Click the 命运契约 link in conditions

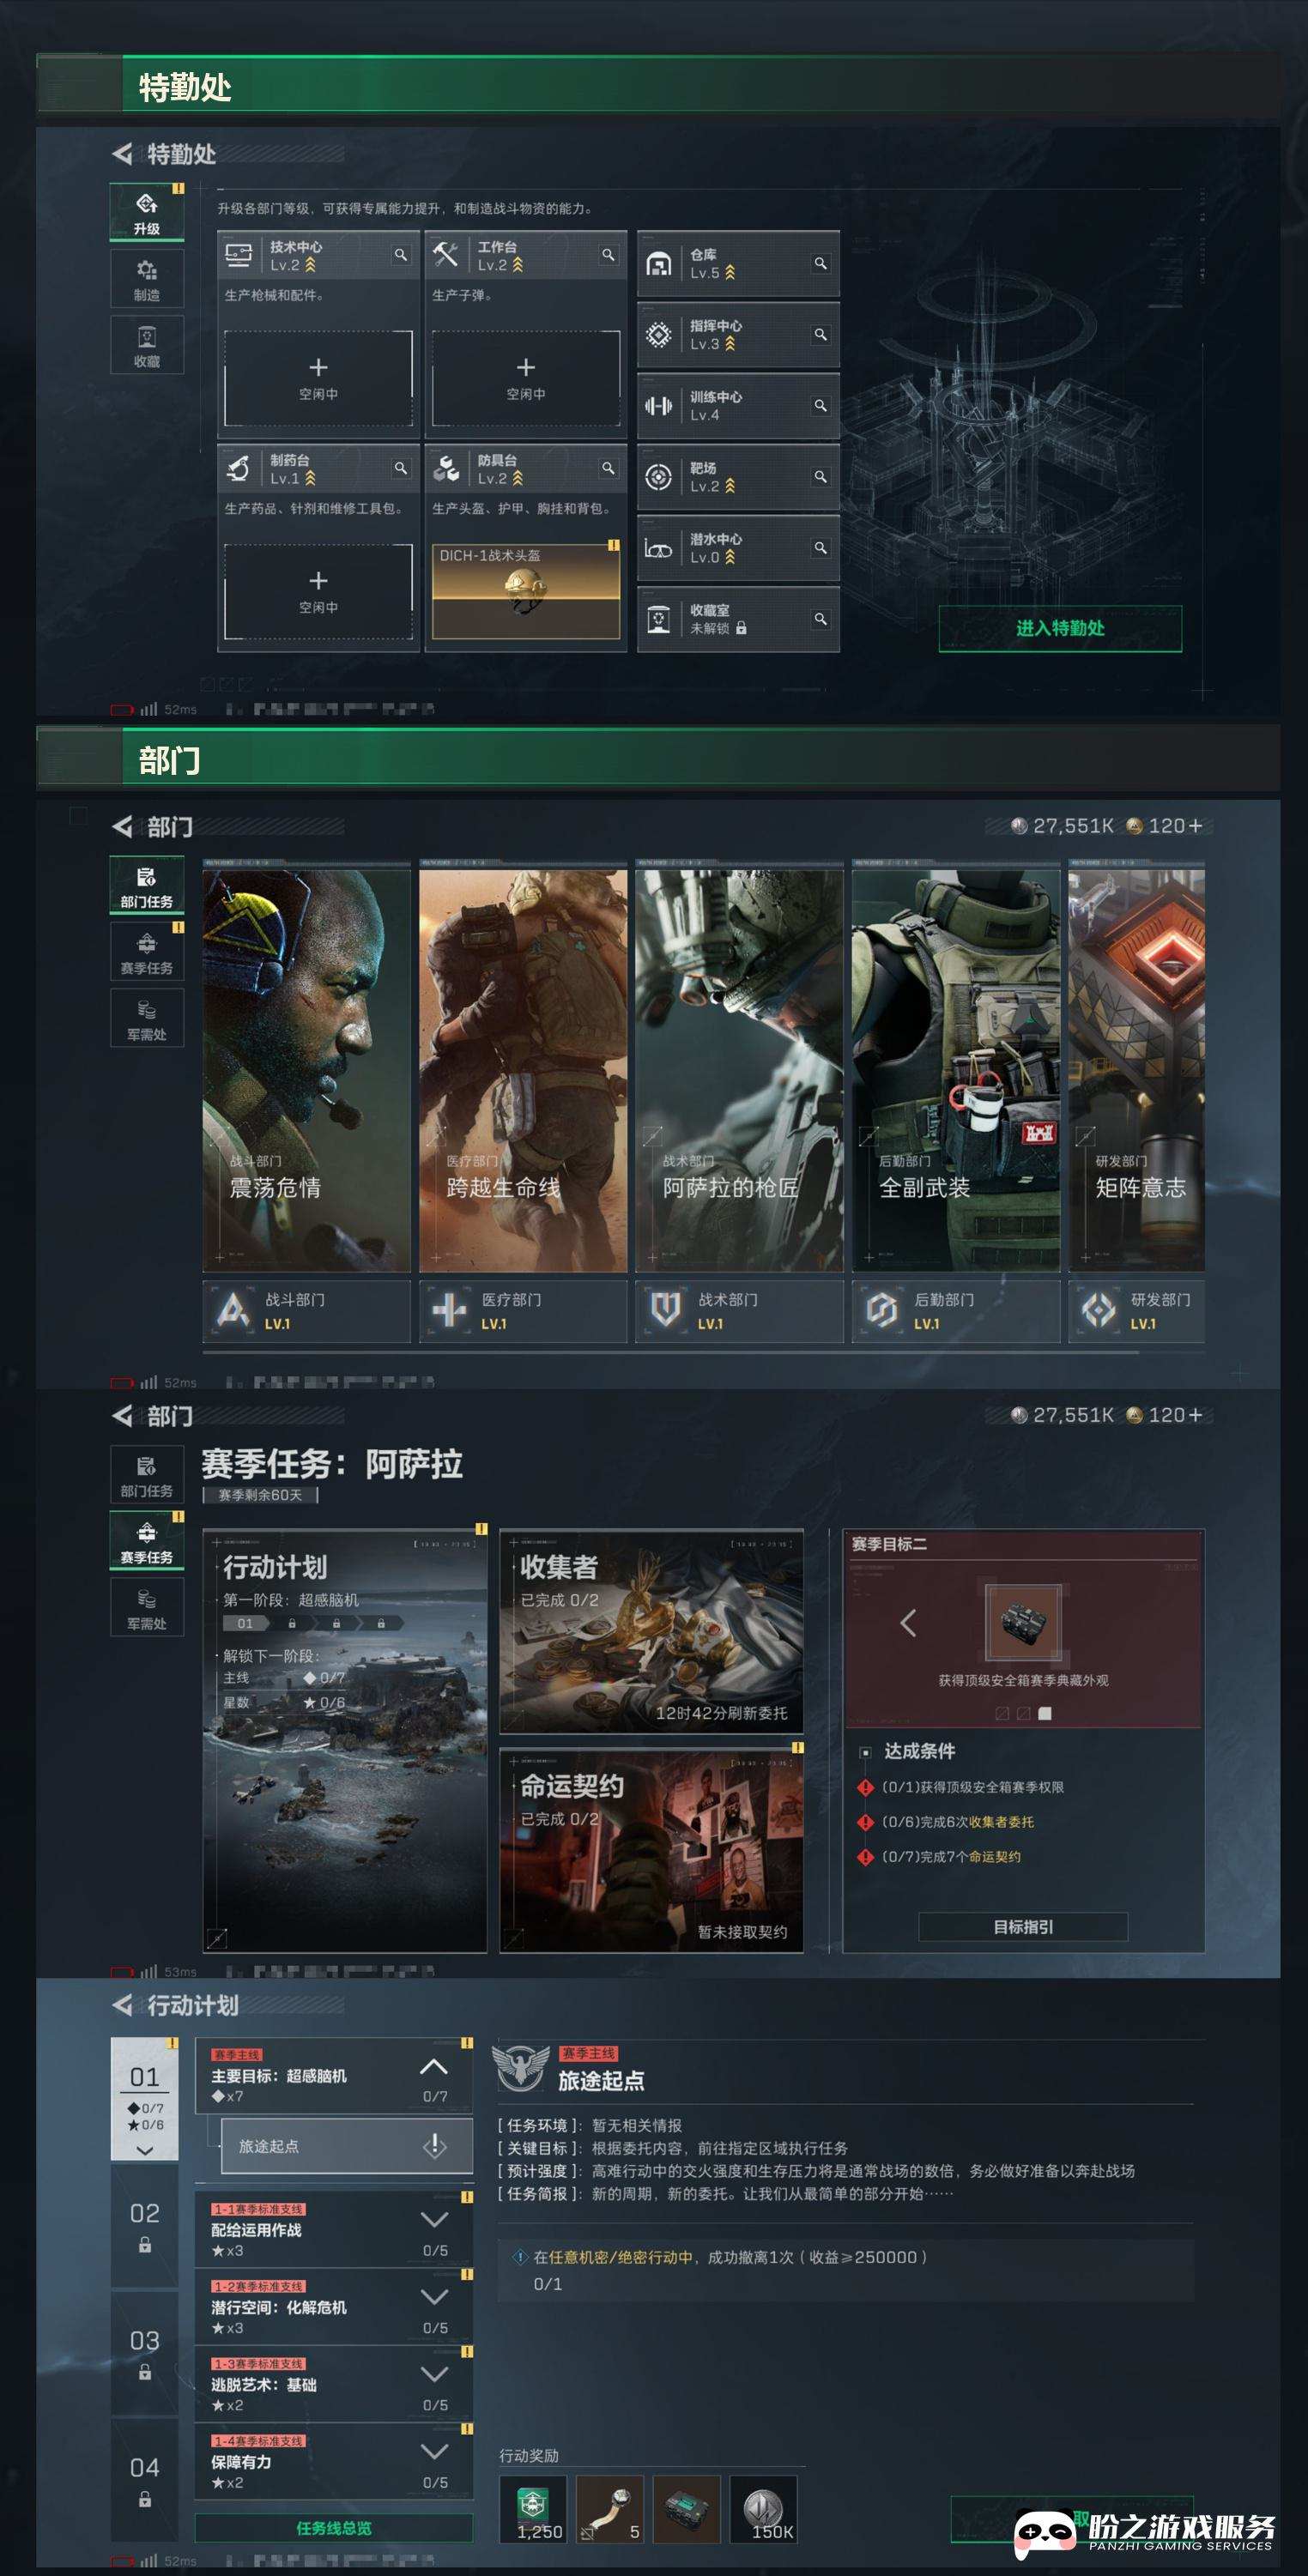994,1856
